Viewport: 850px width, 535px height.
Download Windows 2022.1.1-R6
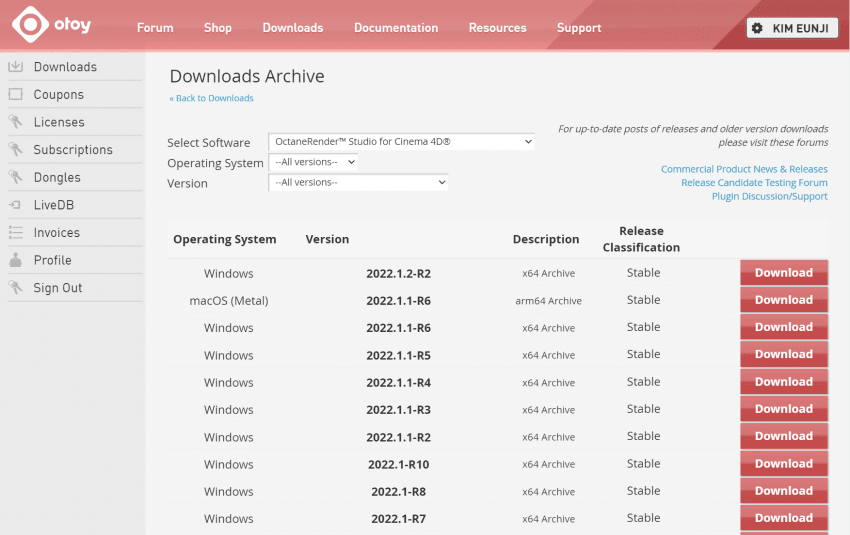coord(784,327)
